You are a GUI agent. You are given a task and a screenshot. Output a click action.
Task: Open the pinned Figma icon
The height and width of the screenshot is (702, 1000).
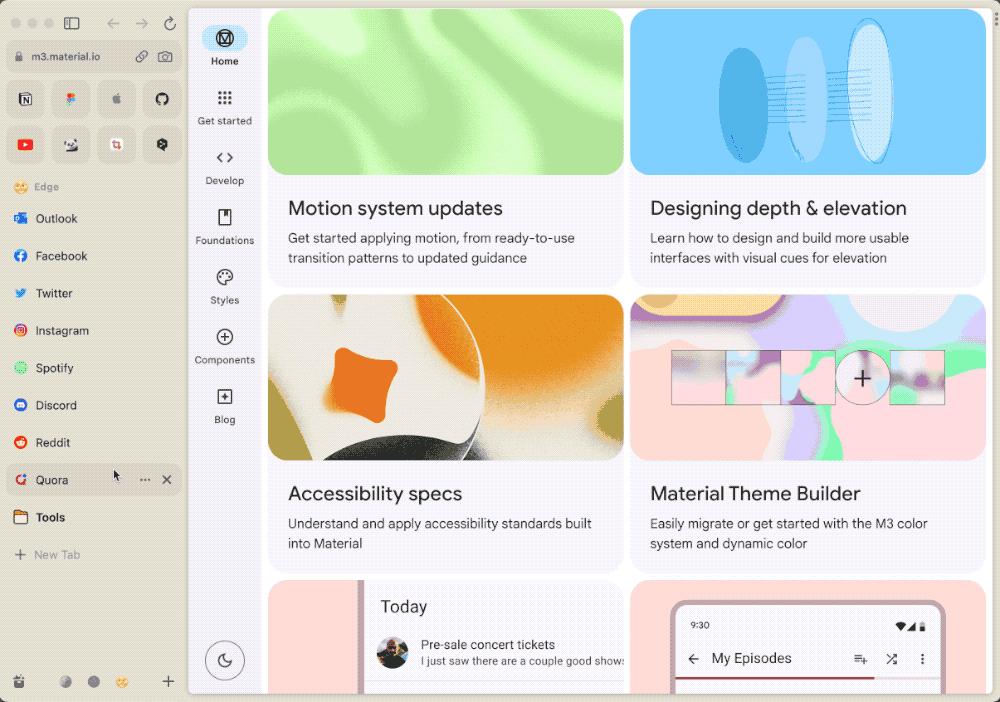tap(71, 99)
